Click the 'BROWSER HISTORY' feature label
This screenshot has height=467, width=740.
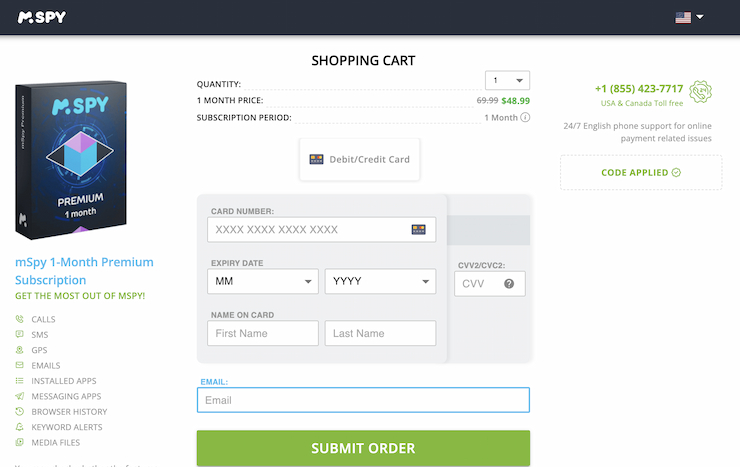pos(69,412)
